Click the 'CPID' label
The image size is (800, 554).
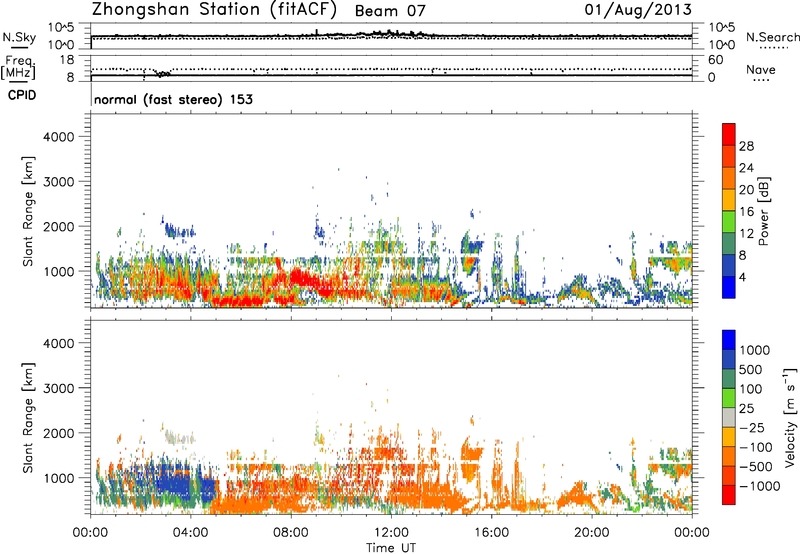coord(22,95)
